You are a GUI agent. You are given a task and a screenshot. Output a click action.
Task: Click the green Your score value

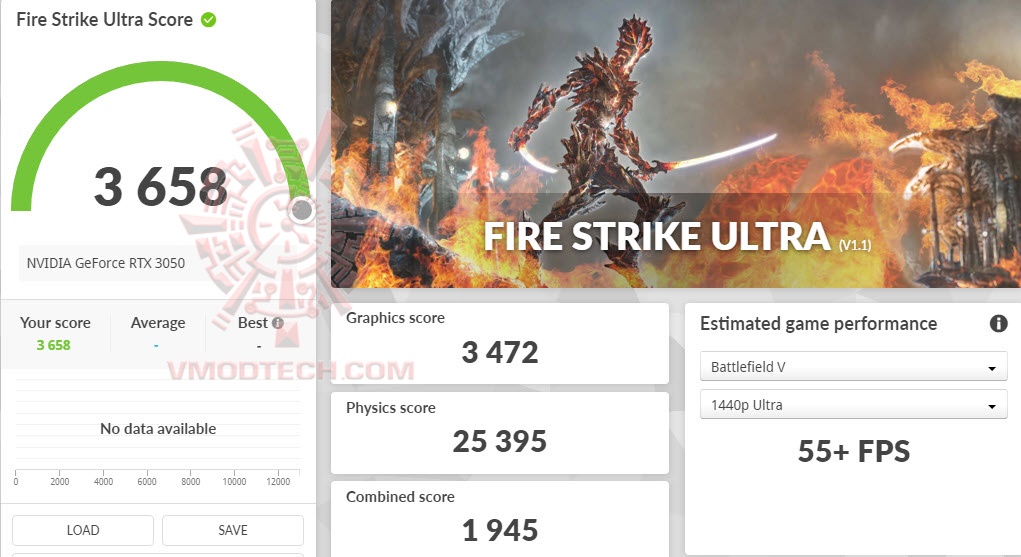tap(55, 345)
